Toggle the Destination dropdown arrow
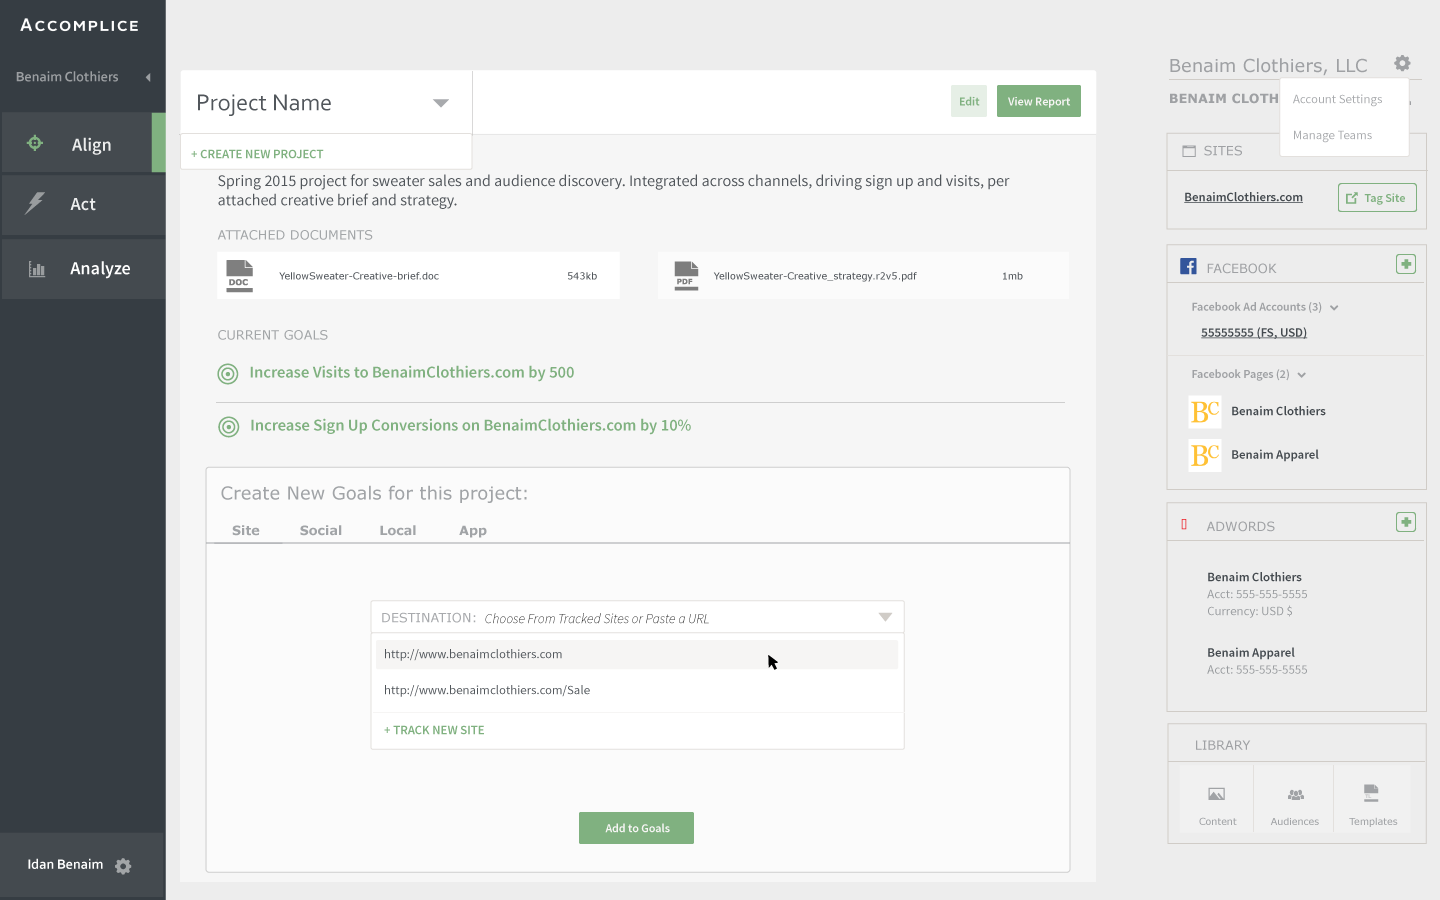 tap(885, 617)
